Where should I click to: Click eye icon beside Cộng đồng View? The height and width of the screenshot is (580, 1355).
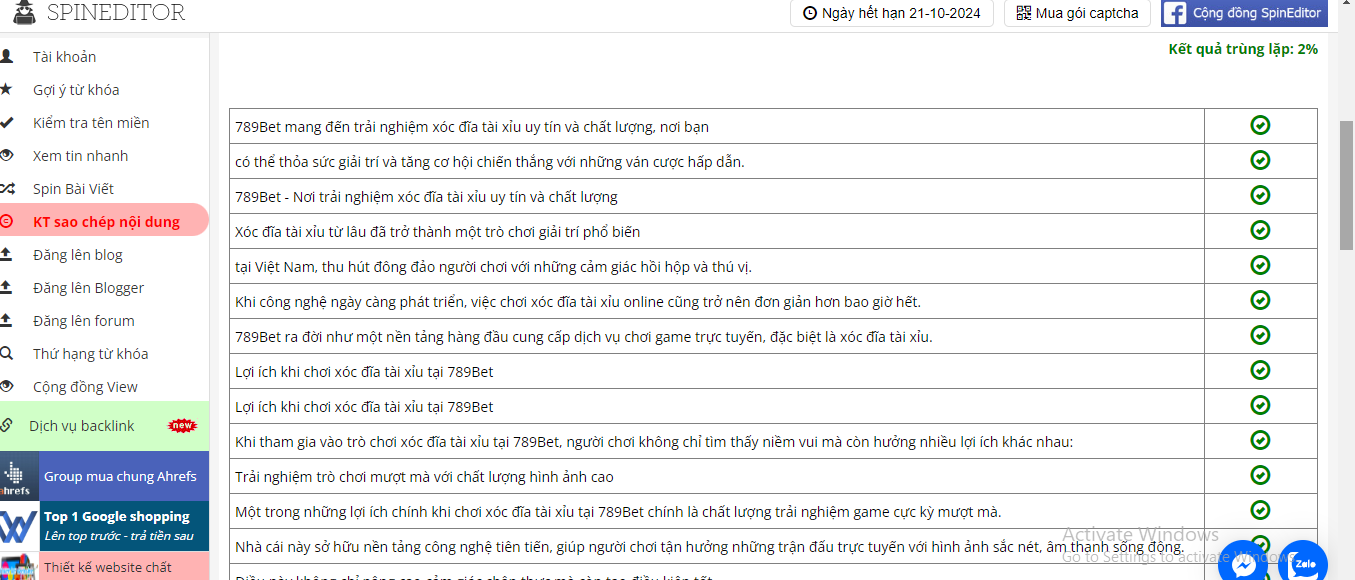(x=7, y=386)
